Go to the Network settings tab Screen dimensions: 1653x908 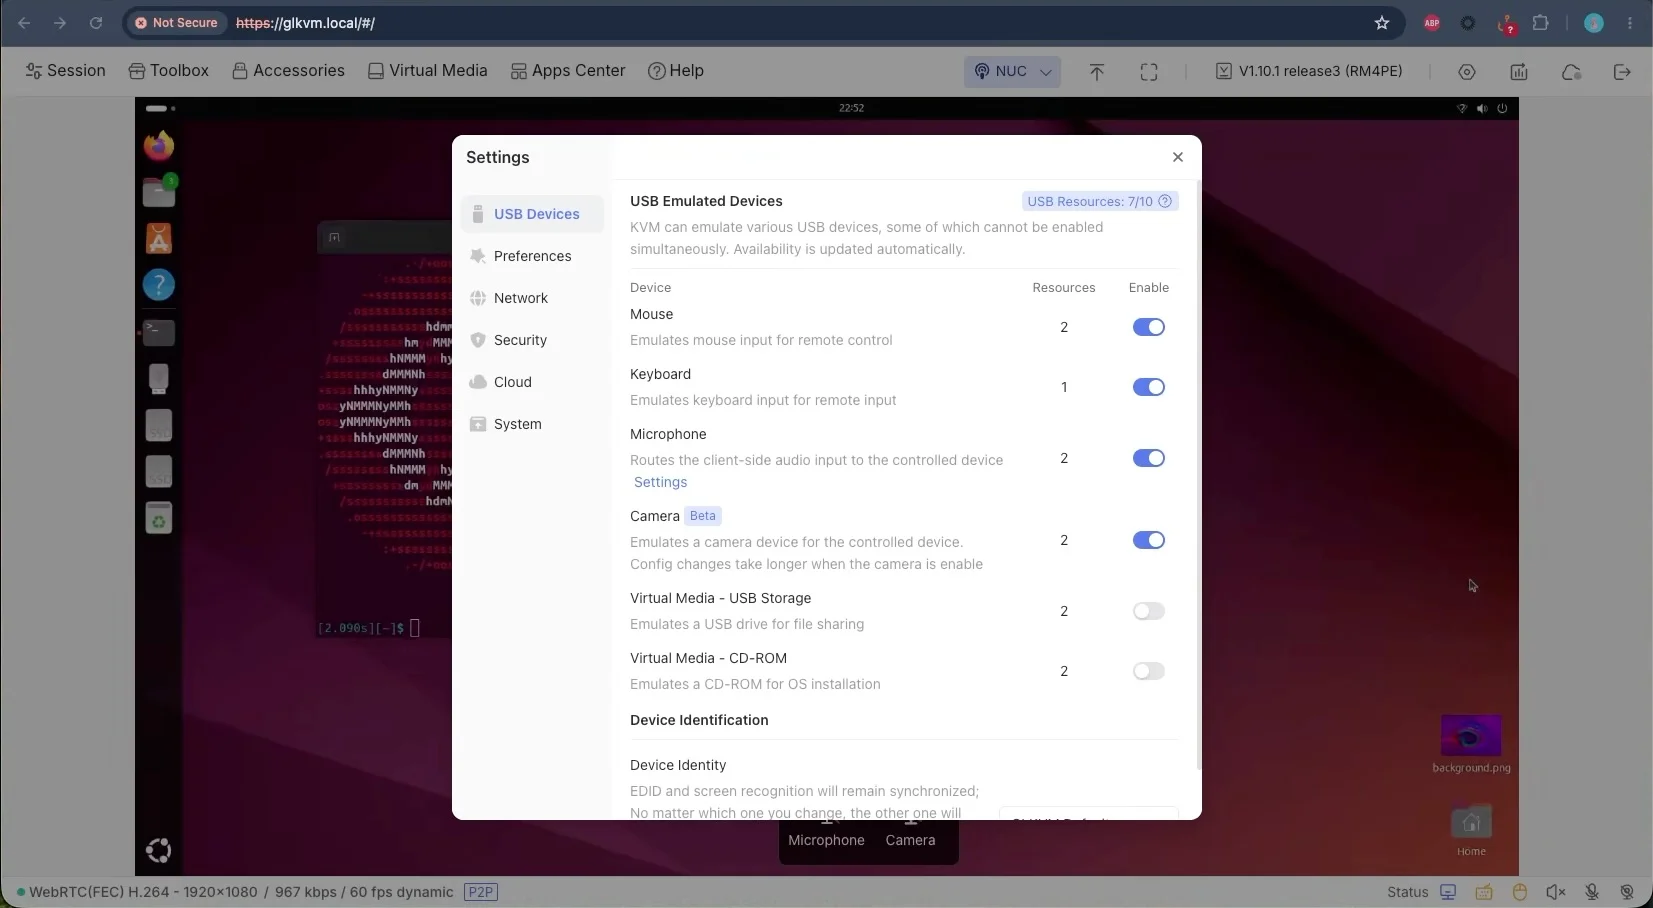click(x=533, y=298)
